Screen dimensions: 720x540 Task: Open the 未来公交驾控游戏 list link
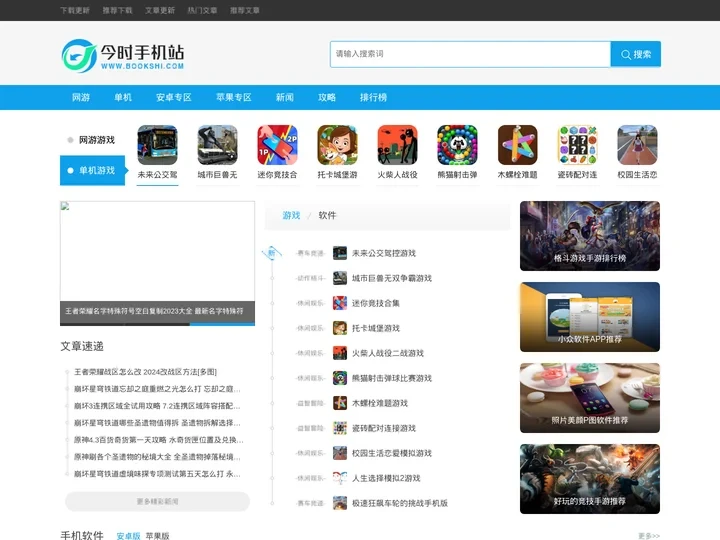point(384,253)
